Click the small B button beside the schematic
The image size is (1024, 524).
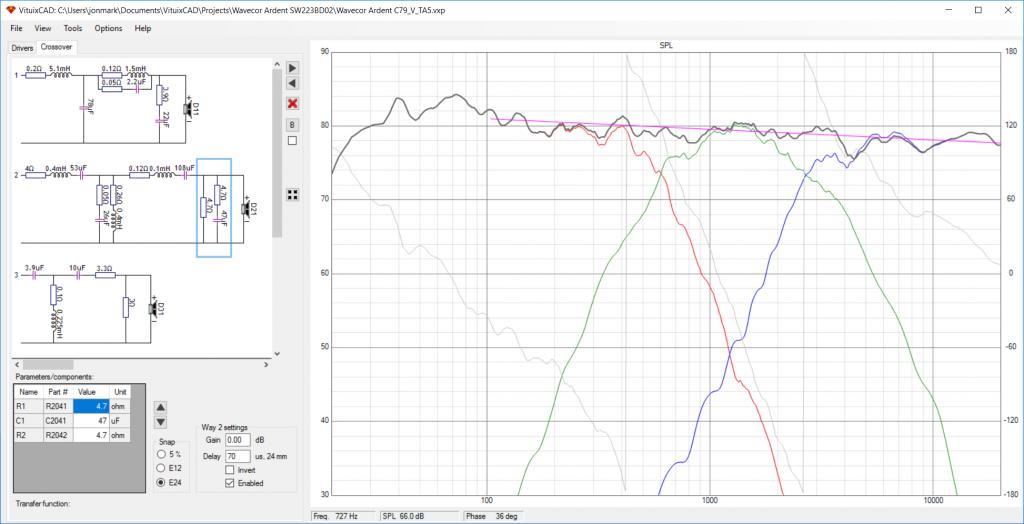point(293,124)
